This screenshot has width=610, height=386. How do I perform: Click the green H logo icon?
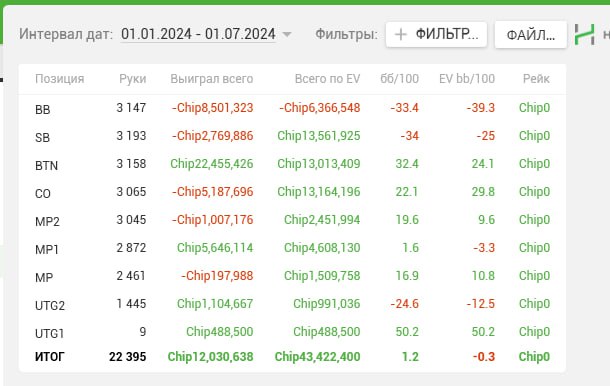[584, 34]
